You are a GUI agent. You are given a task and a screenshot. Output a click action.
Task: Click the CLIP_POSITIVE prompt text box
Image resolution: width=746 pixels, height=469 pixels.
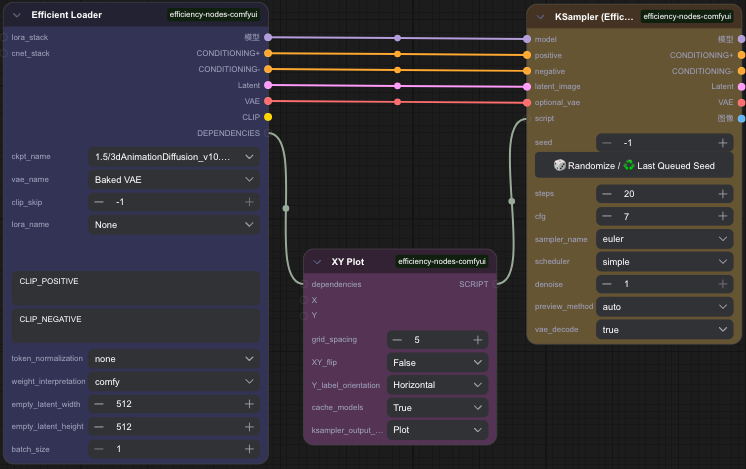coord(136,288)
